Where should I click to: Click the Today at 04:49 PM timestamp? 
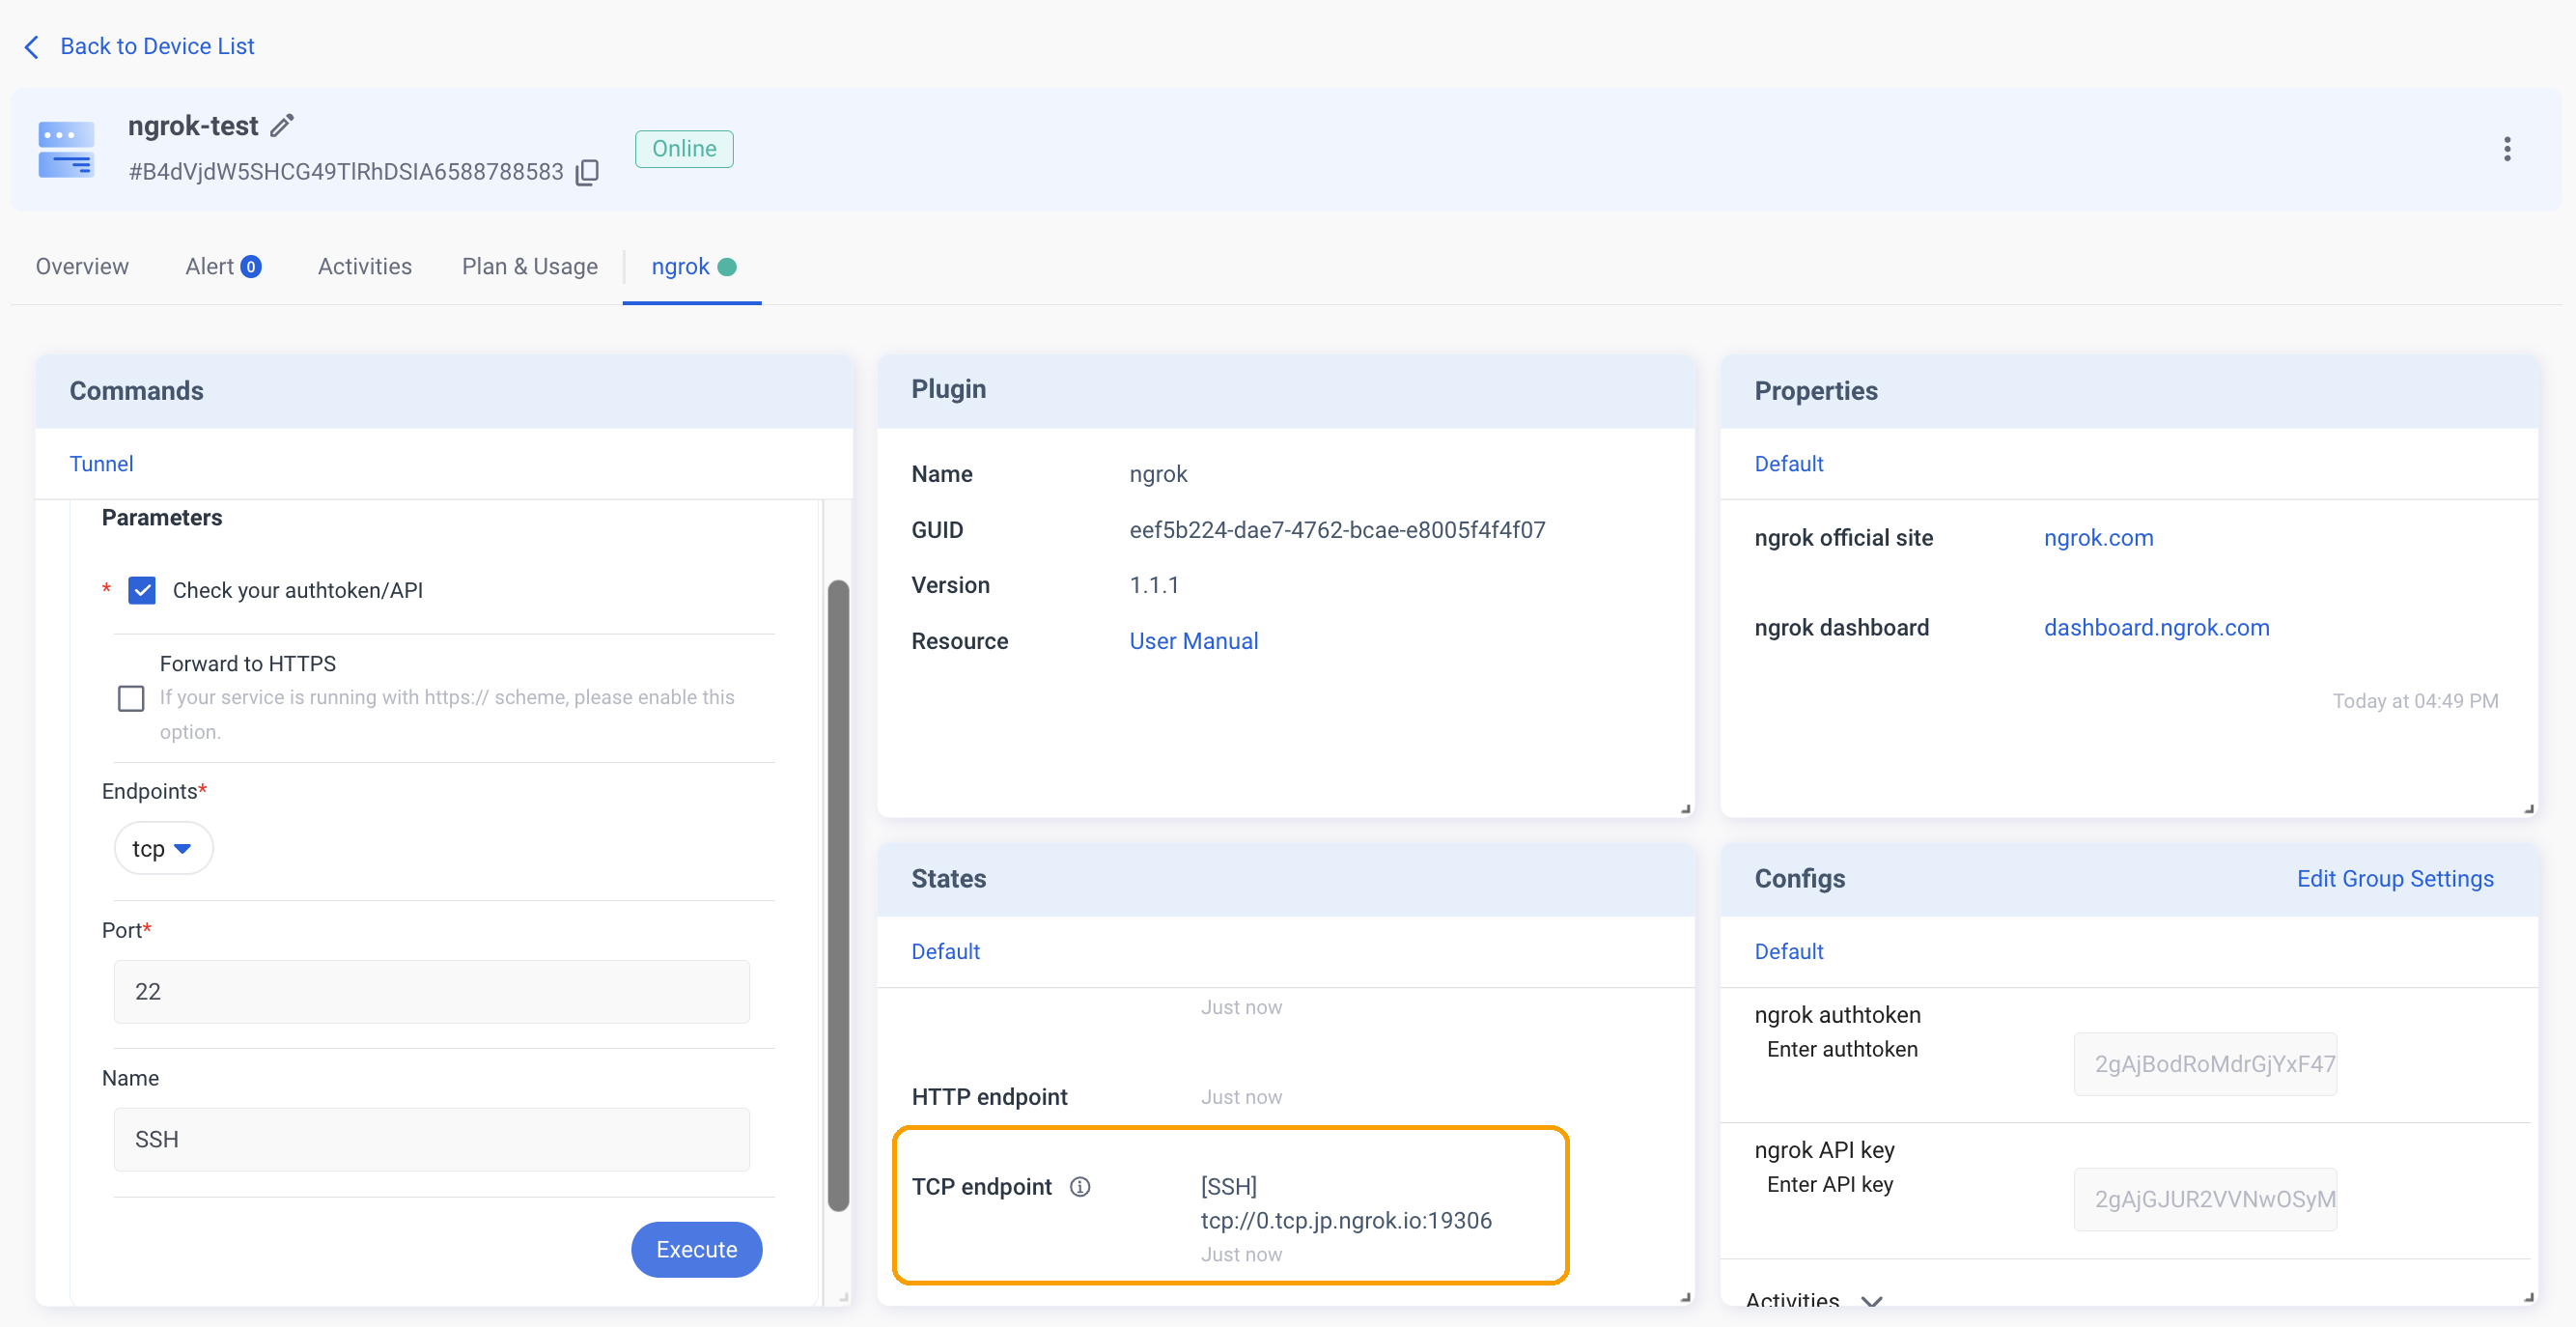click(x=2415, y=701)
